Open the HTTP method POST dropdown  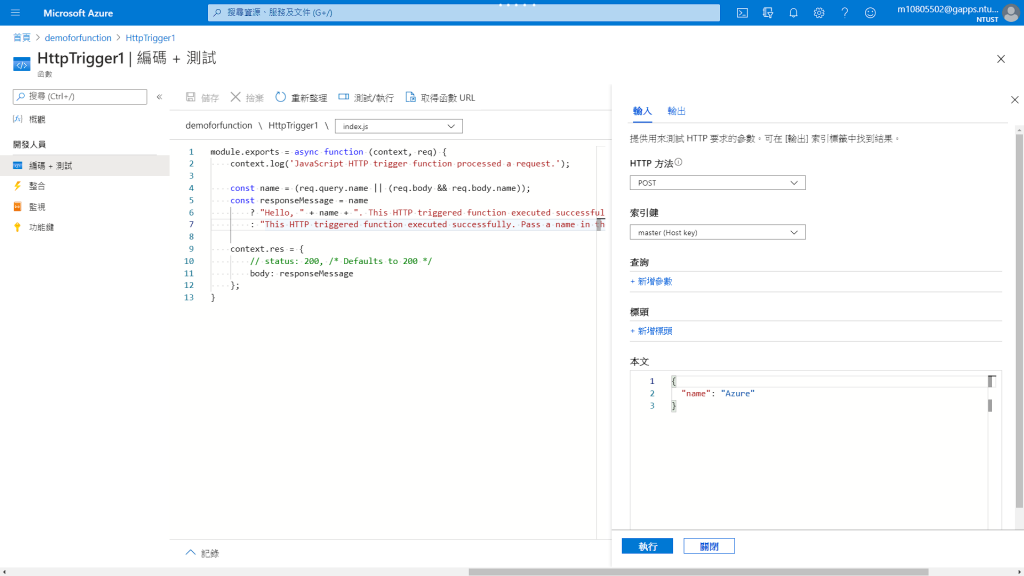coord(717,183)
